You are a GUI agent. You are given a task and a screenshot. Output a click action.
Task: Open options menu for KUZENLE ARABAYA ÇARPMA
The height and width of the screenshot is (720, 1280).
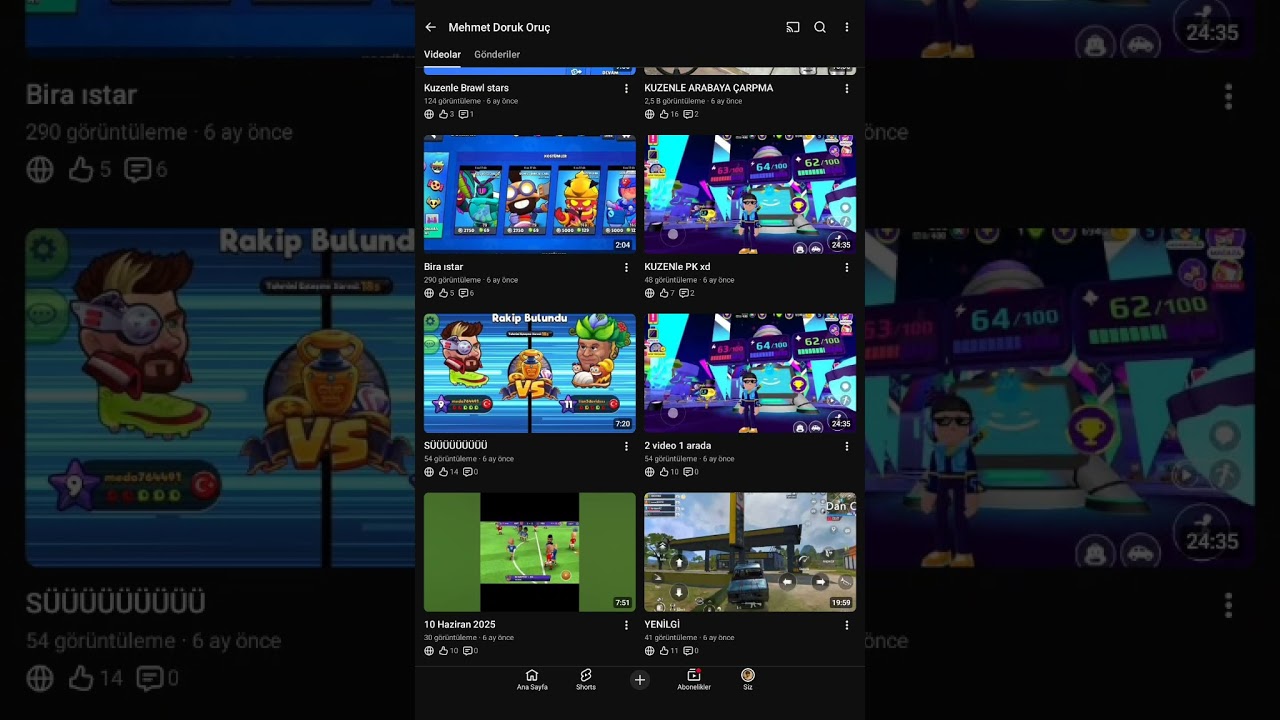847,88
